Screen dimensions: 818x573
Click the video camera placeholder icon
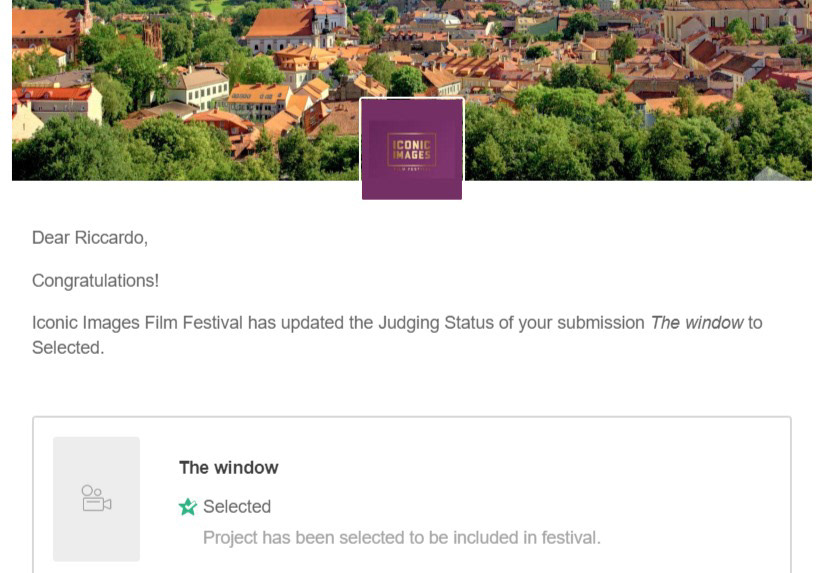(x=96, y=498)
